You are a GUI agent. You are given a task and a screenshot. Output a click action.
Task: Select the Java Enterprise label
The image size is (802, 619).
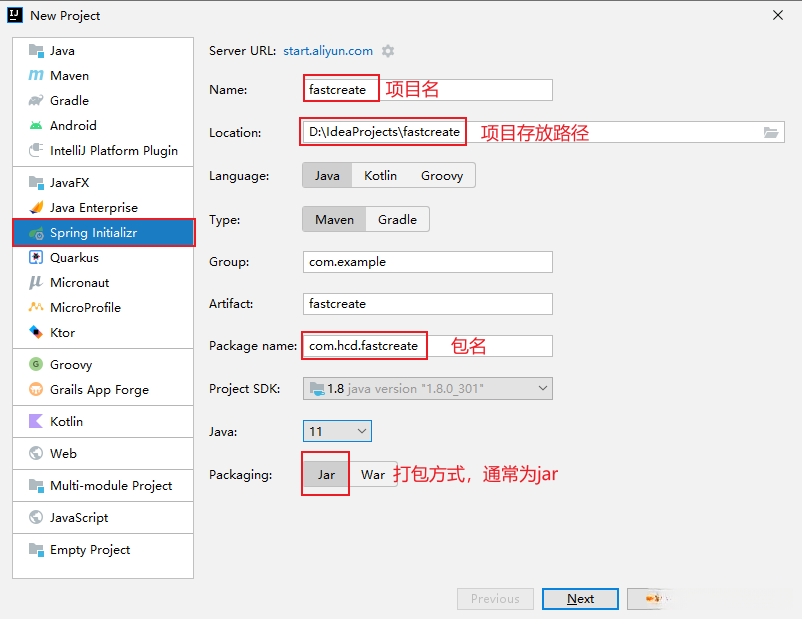(x=94, y=208)
